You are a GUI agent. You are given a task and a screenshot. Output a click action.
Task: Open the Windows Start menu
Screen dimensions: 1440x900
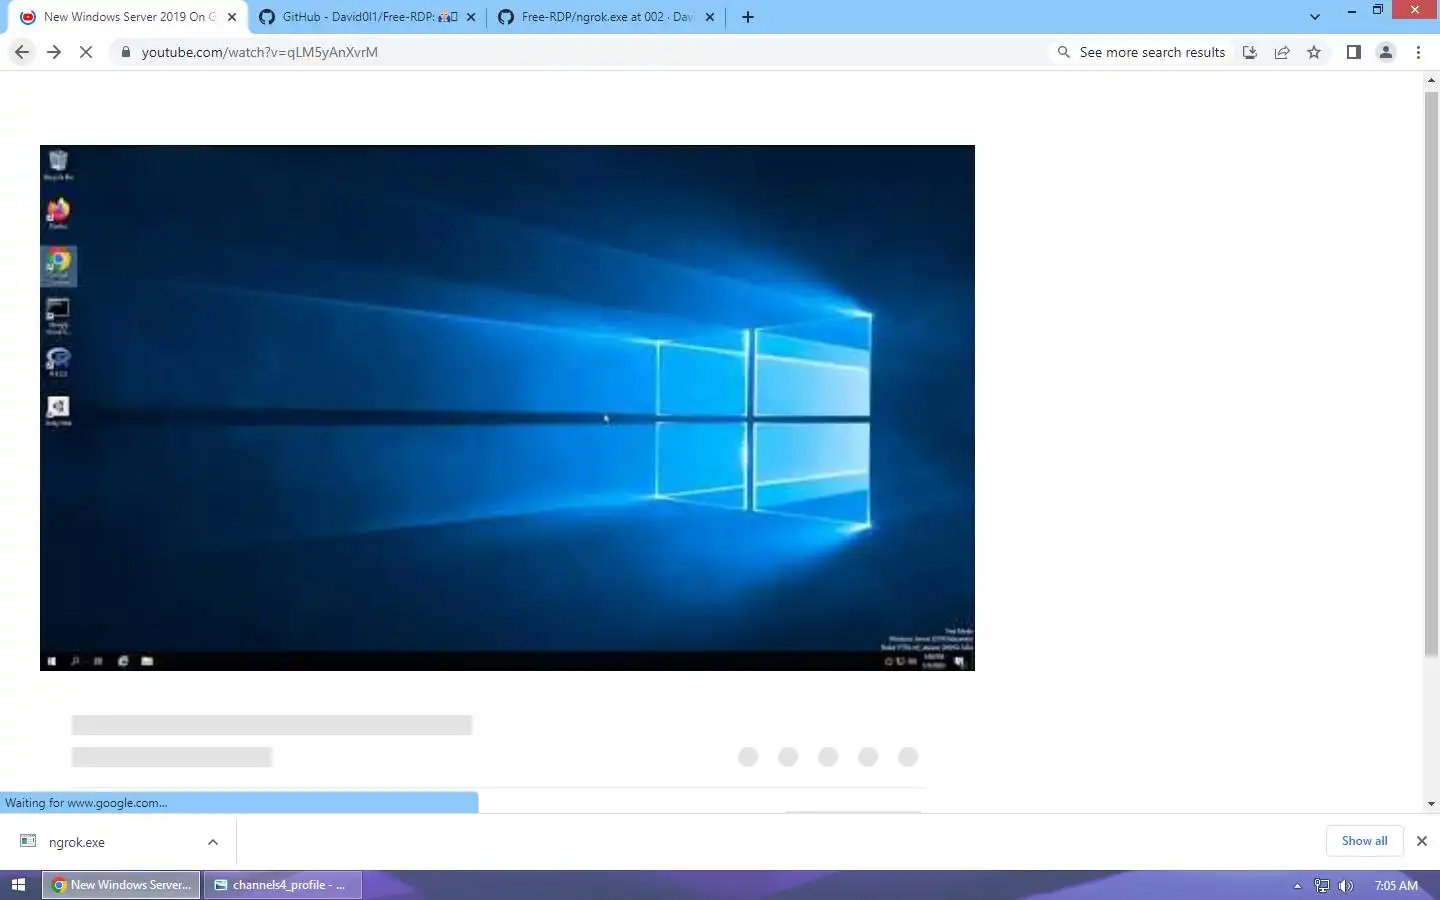click(x=18, y=885)
